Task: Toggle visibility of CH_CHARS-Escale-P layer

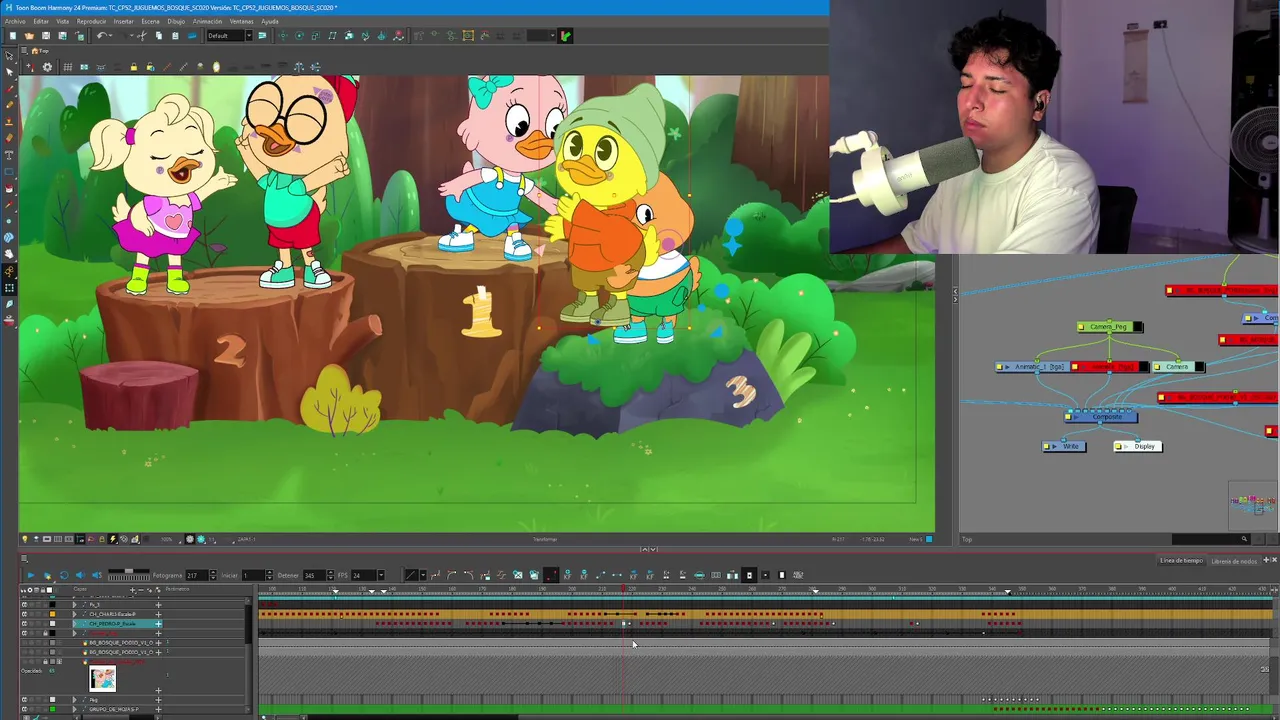Action: click(x=25, y=614)
